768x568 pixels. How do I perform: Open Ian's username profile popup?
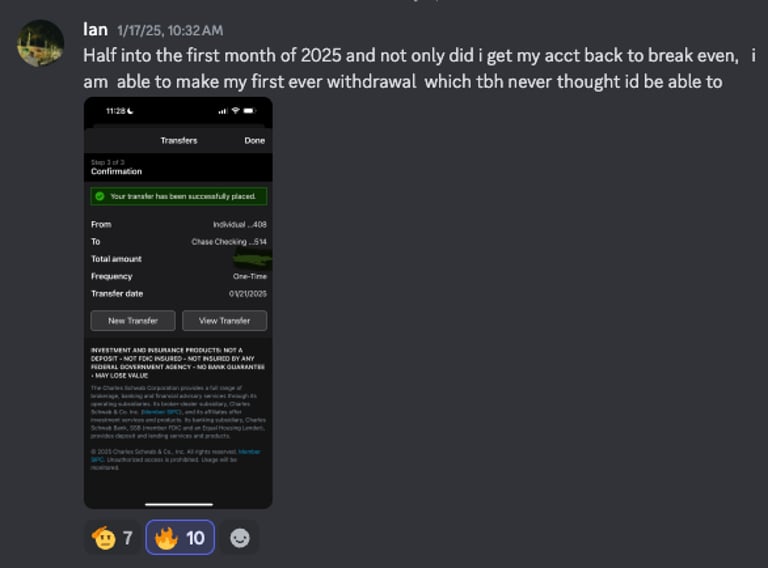pyautogui.click(x=96, y=30)
